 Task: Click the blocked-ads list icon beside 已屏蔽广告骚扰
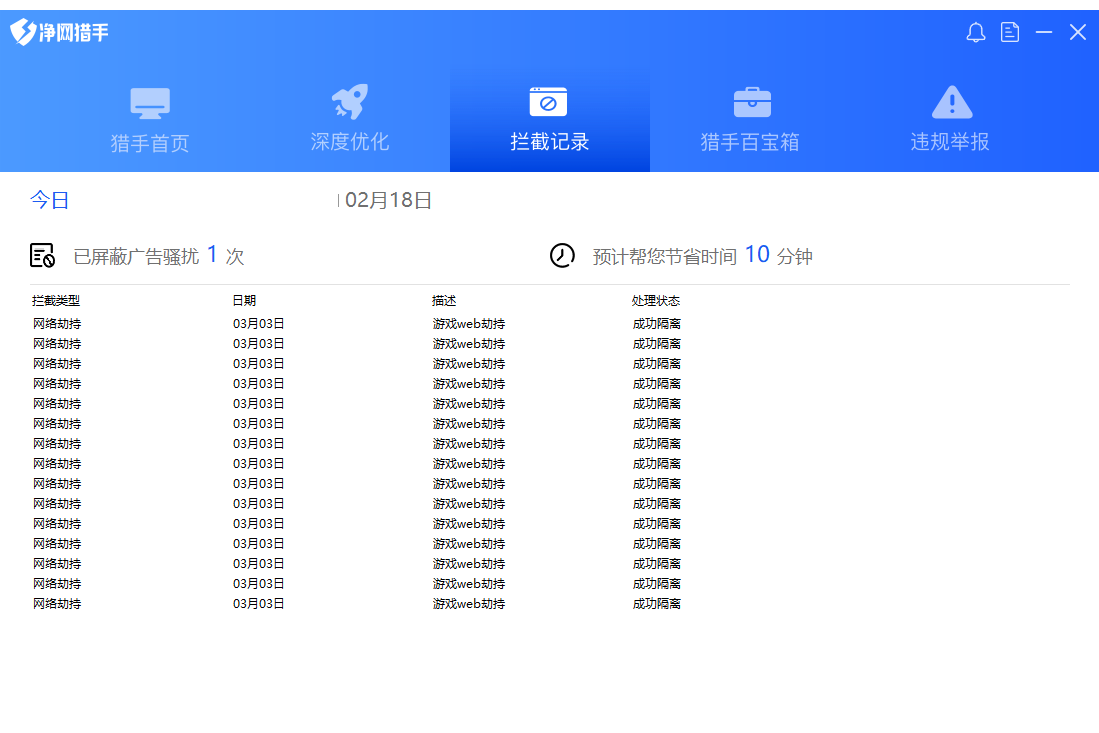click(44, 255)
